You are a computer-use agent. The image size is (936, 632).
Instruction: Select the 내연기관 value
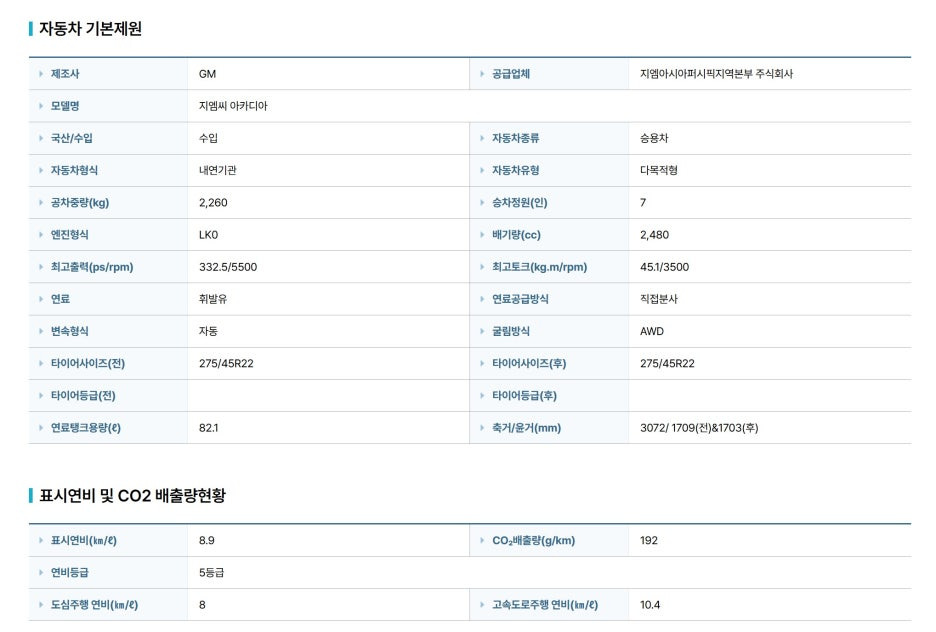[x=218, y=171]
